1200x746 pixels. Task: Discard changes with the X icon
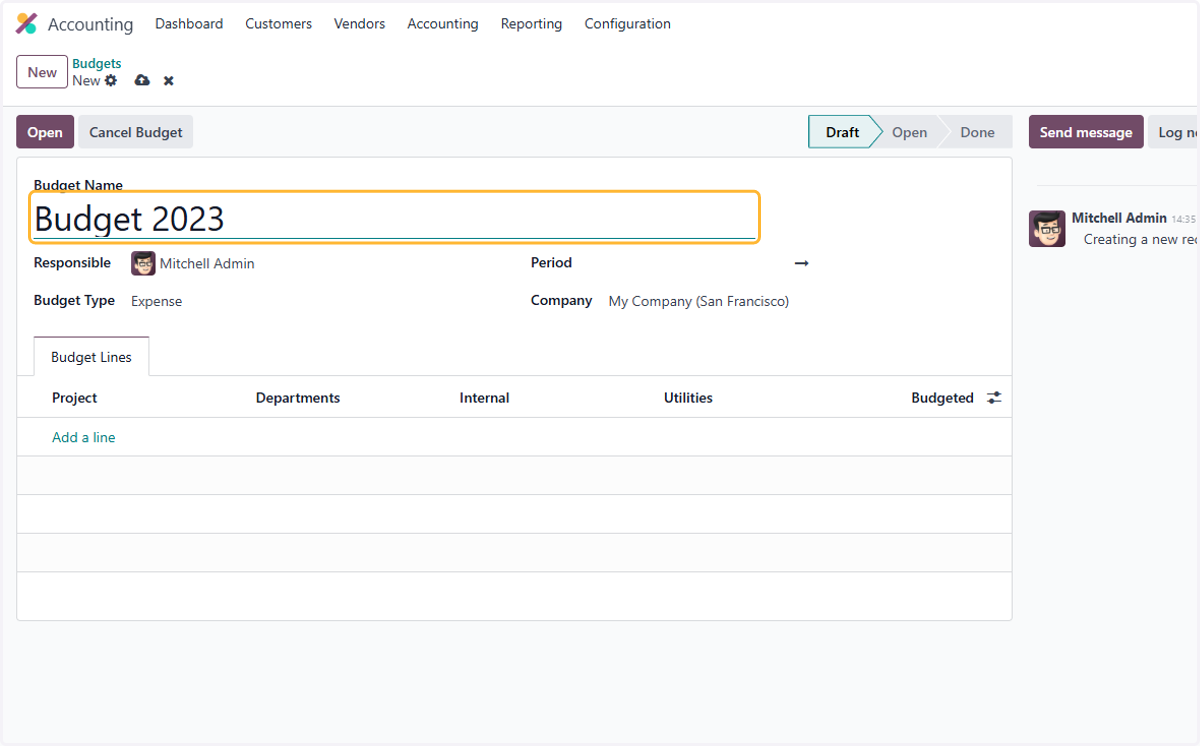(169, 81)
